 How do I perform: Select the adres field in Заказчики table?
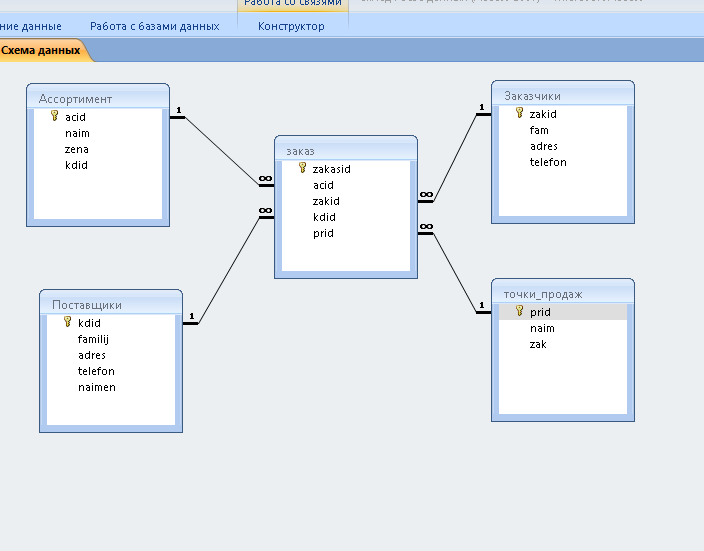click(563, 146)
